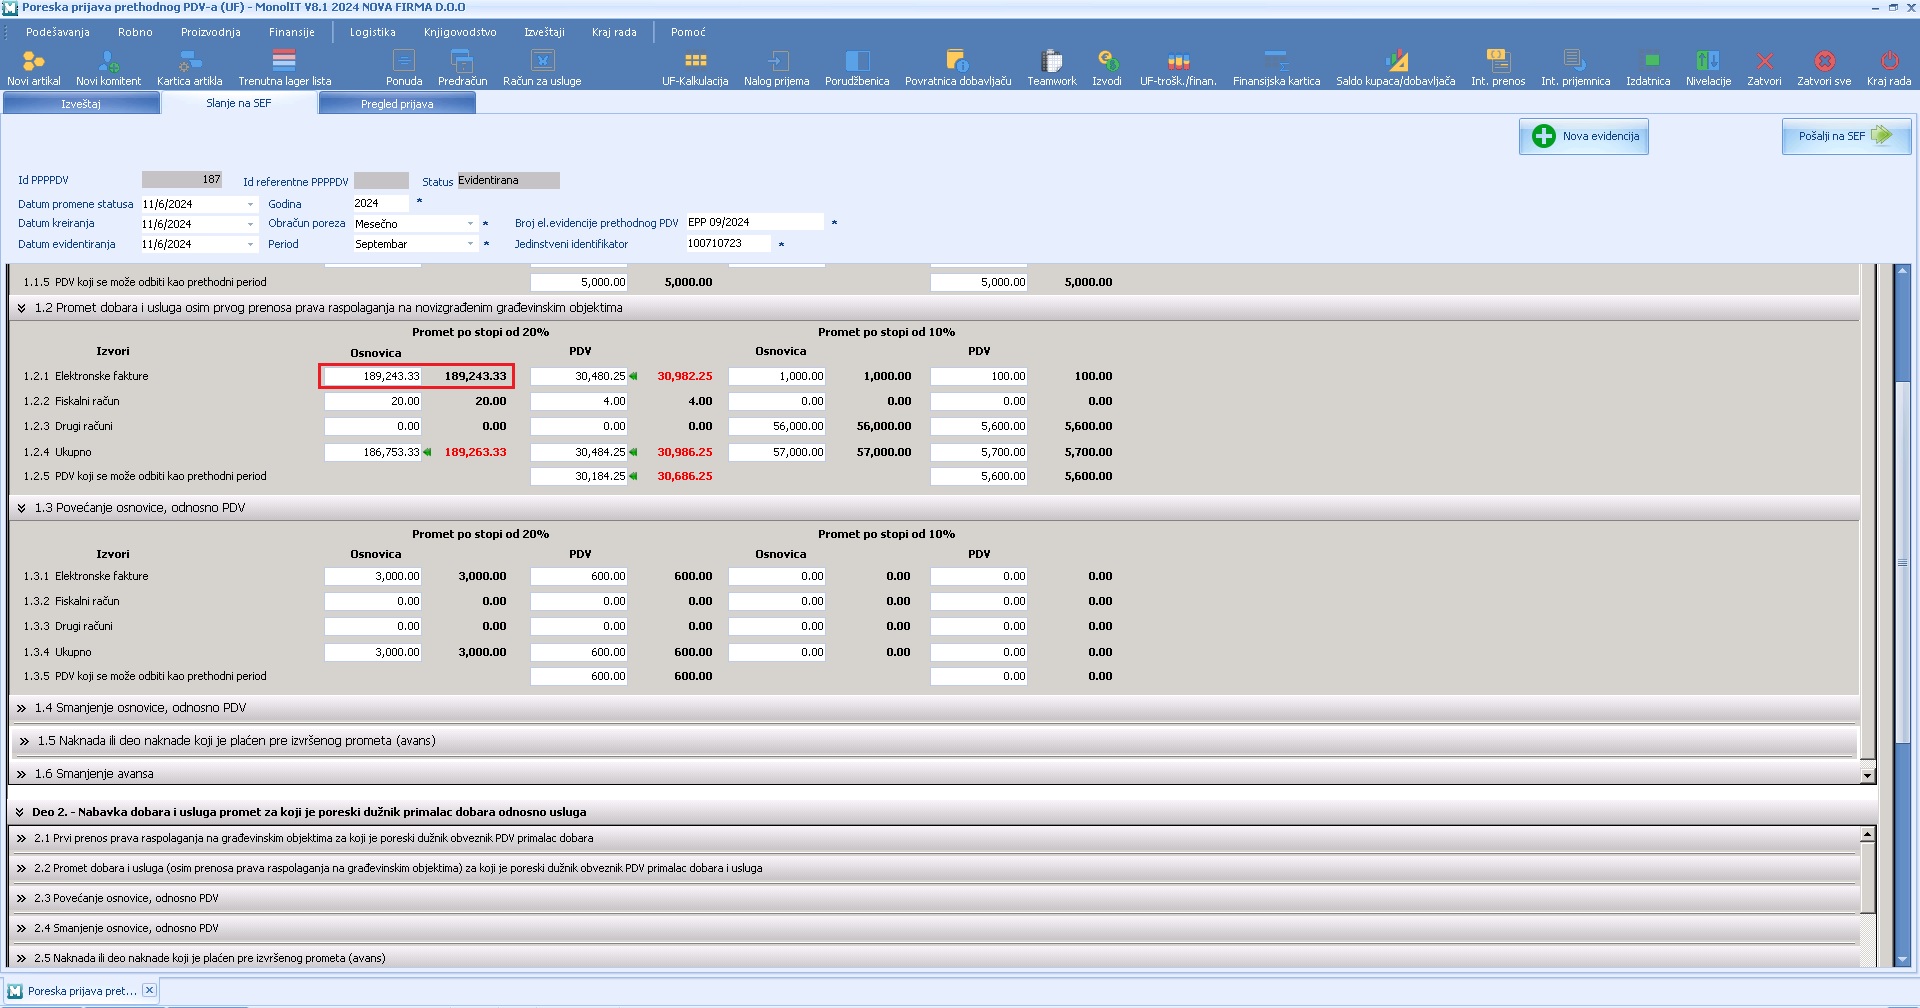Image resolution: width=1920 pixels, height=1008 pixels.
Task: Open the Datum evidentiranja date dropdown
Action: coord(250,244)
